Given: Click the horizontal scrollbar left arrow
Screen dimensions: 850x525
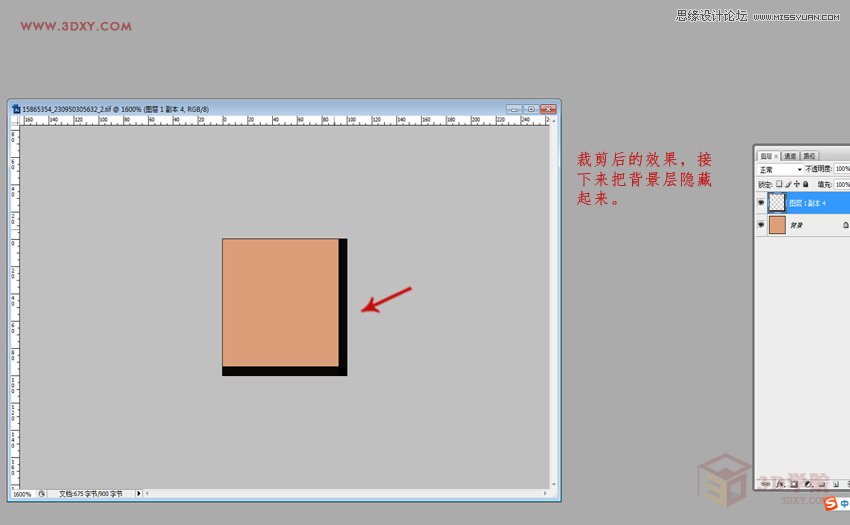Looking at the screenshot, I should click(147, 494).
